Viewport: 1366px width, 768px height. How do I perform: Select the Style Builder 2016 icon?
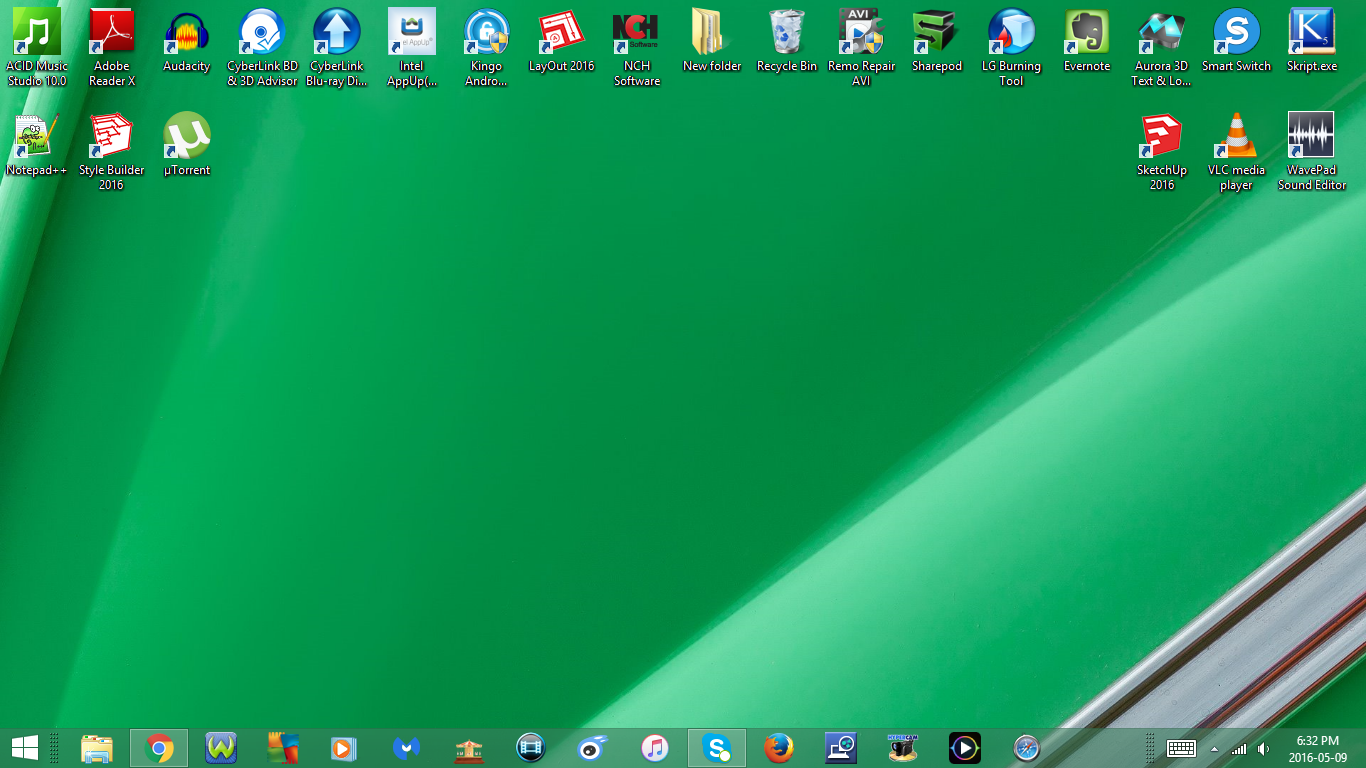coord(112,136)
